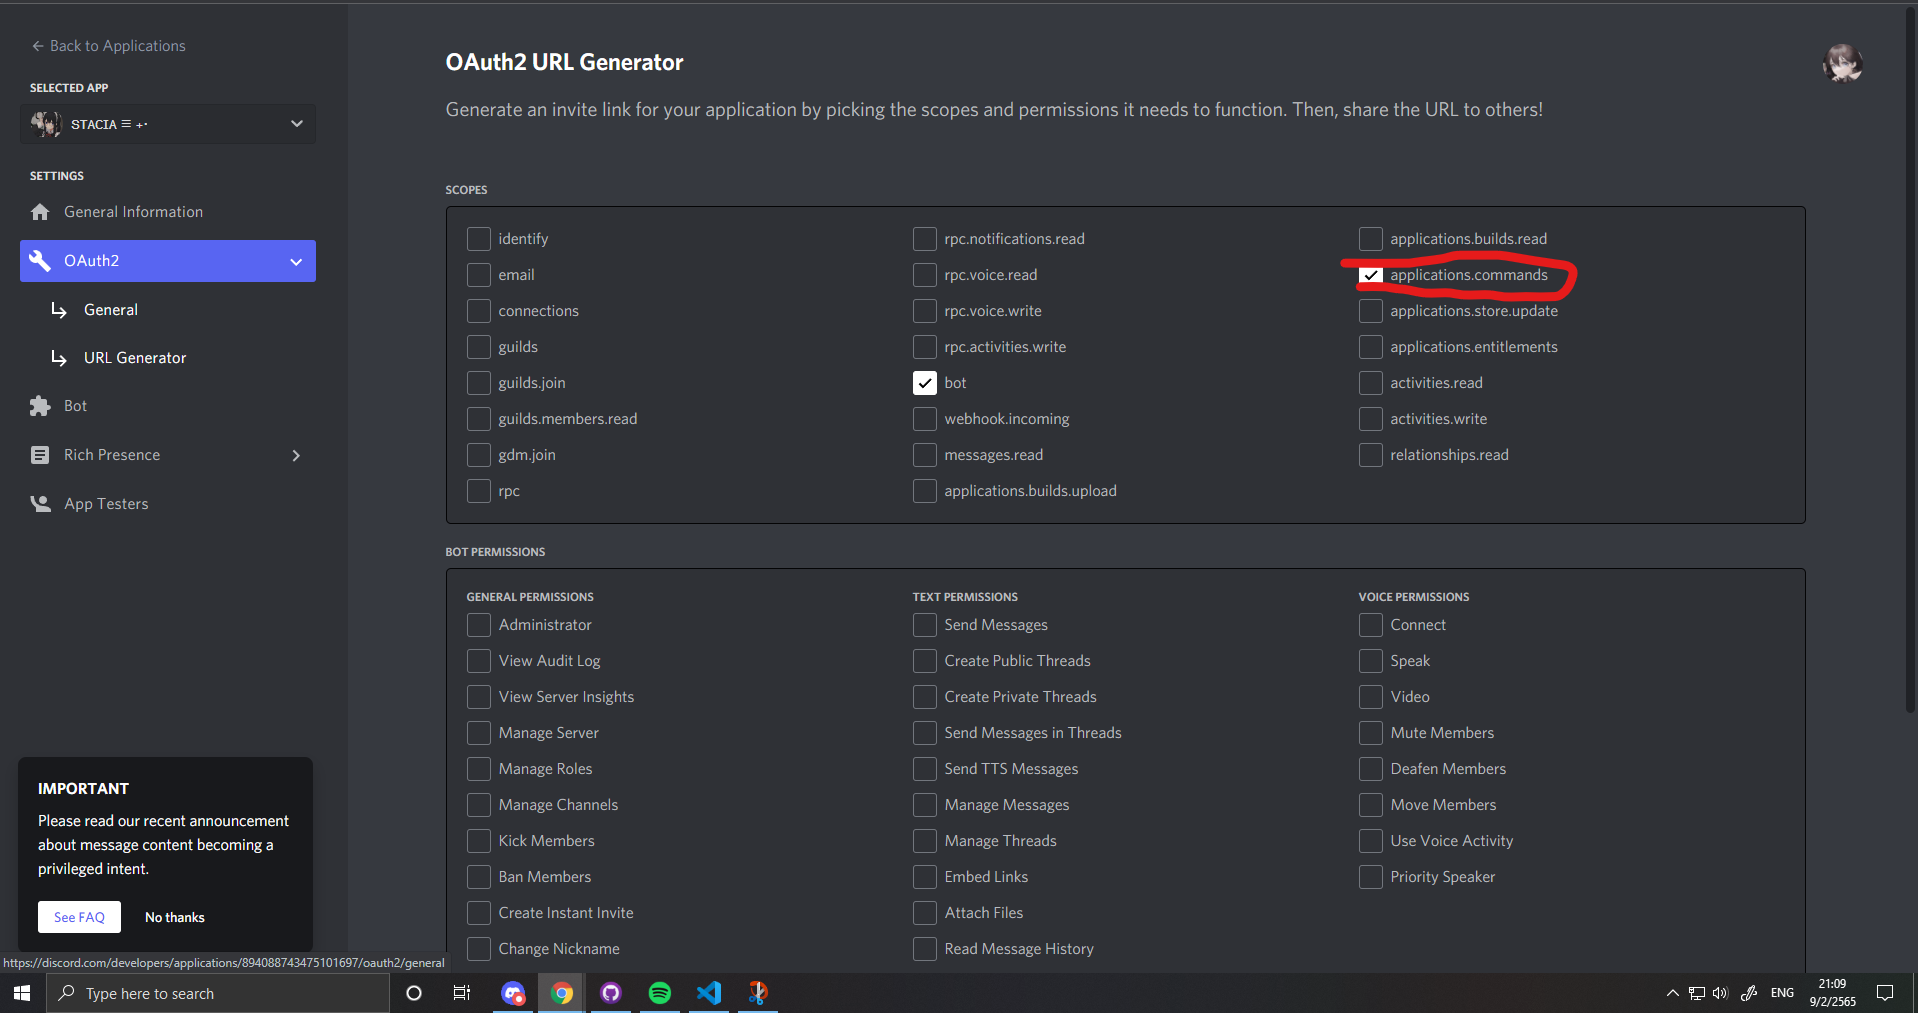Enable the Connect voice permission
Viewport: 1918px width, 1013px height.
click(1371, 625)
